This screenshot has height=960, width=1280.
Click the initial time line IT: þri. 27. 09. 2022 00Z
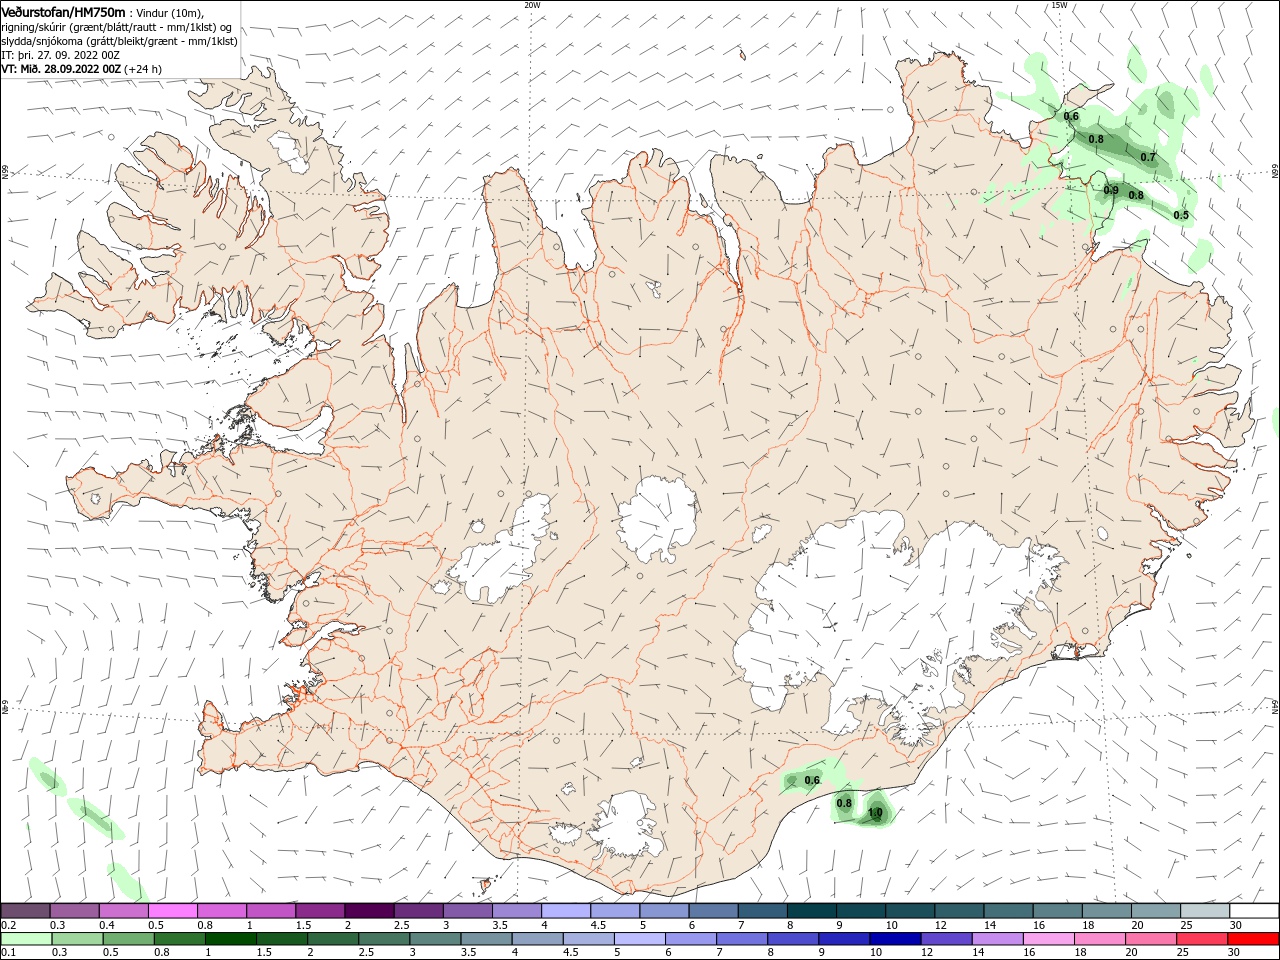pyautogui.click(x=61, y=55)
